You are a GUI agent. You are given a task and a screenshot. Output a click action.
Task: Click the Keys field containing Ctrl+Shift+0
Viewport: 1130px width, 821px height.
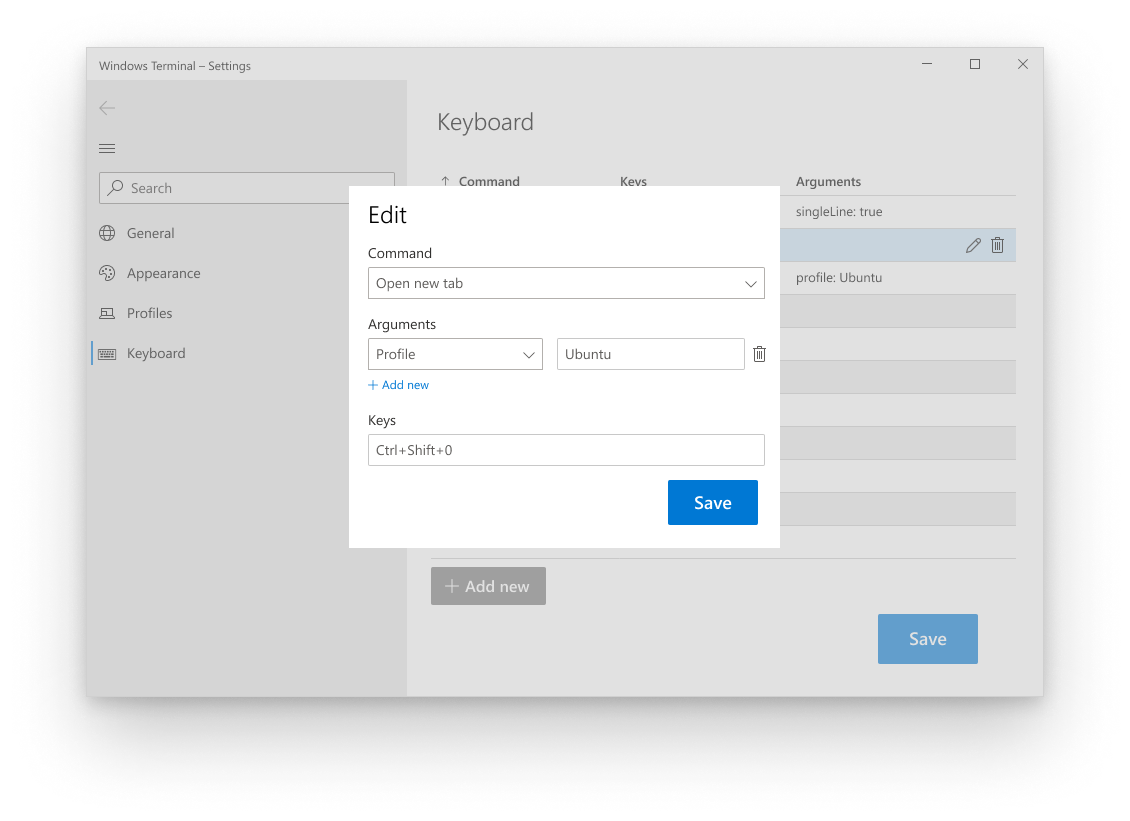(x=566, y=450)
